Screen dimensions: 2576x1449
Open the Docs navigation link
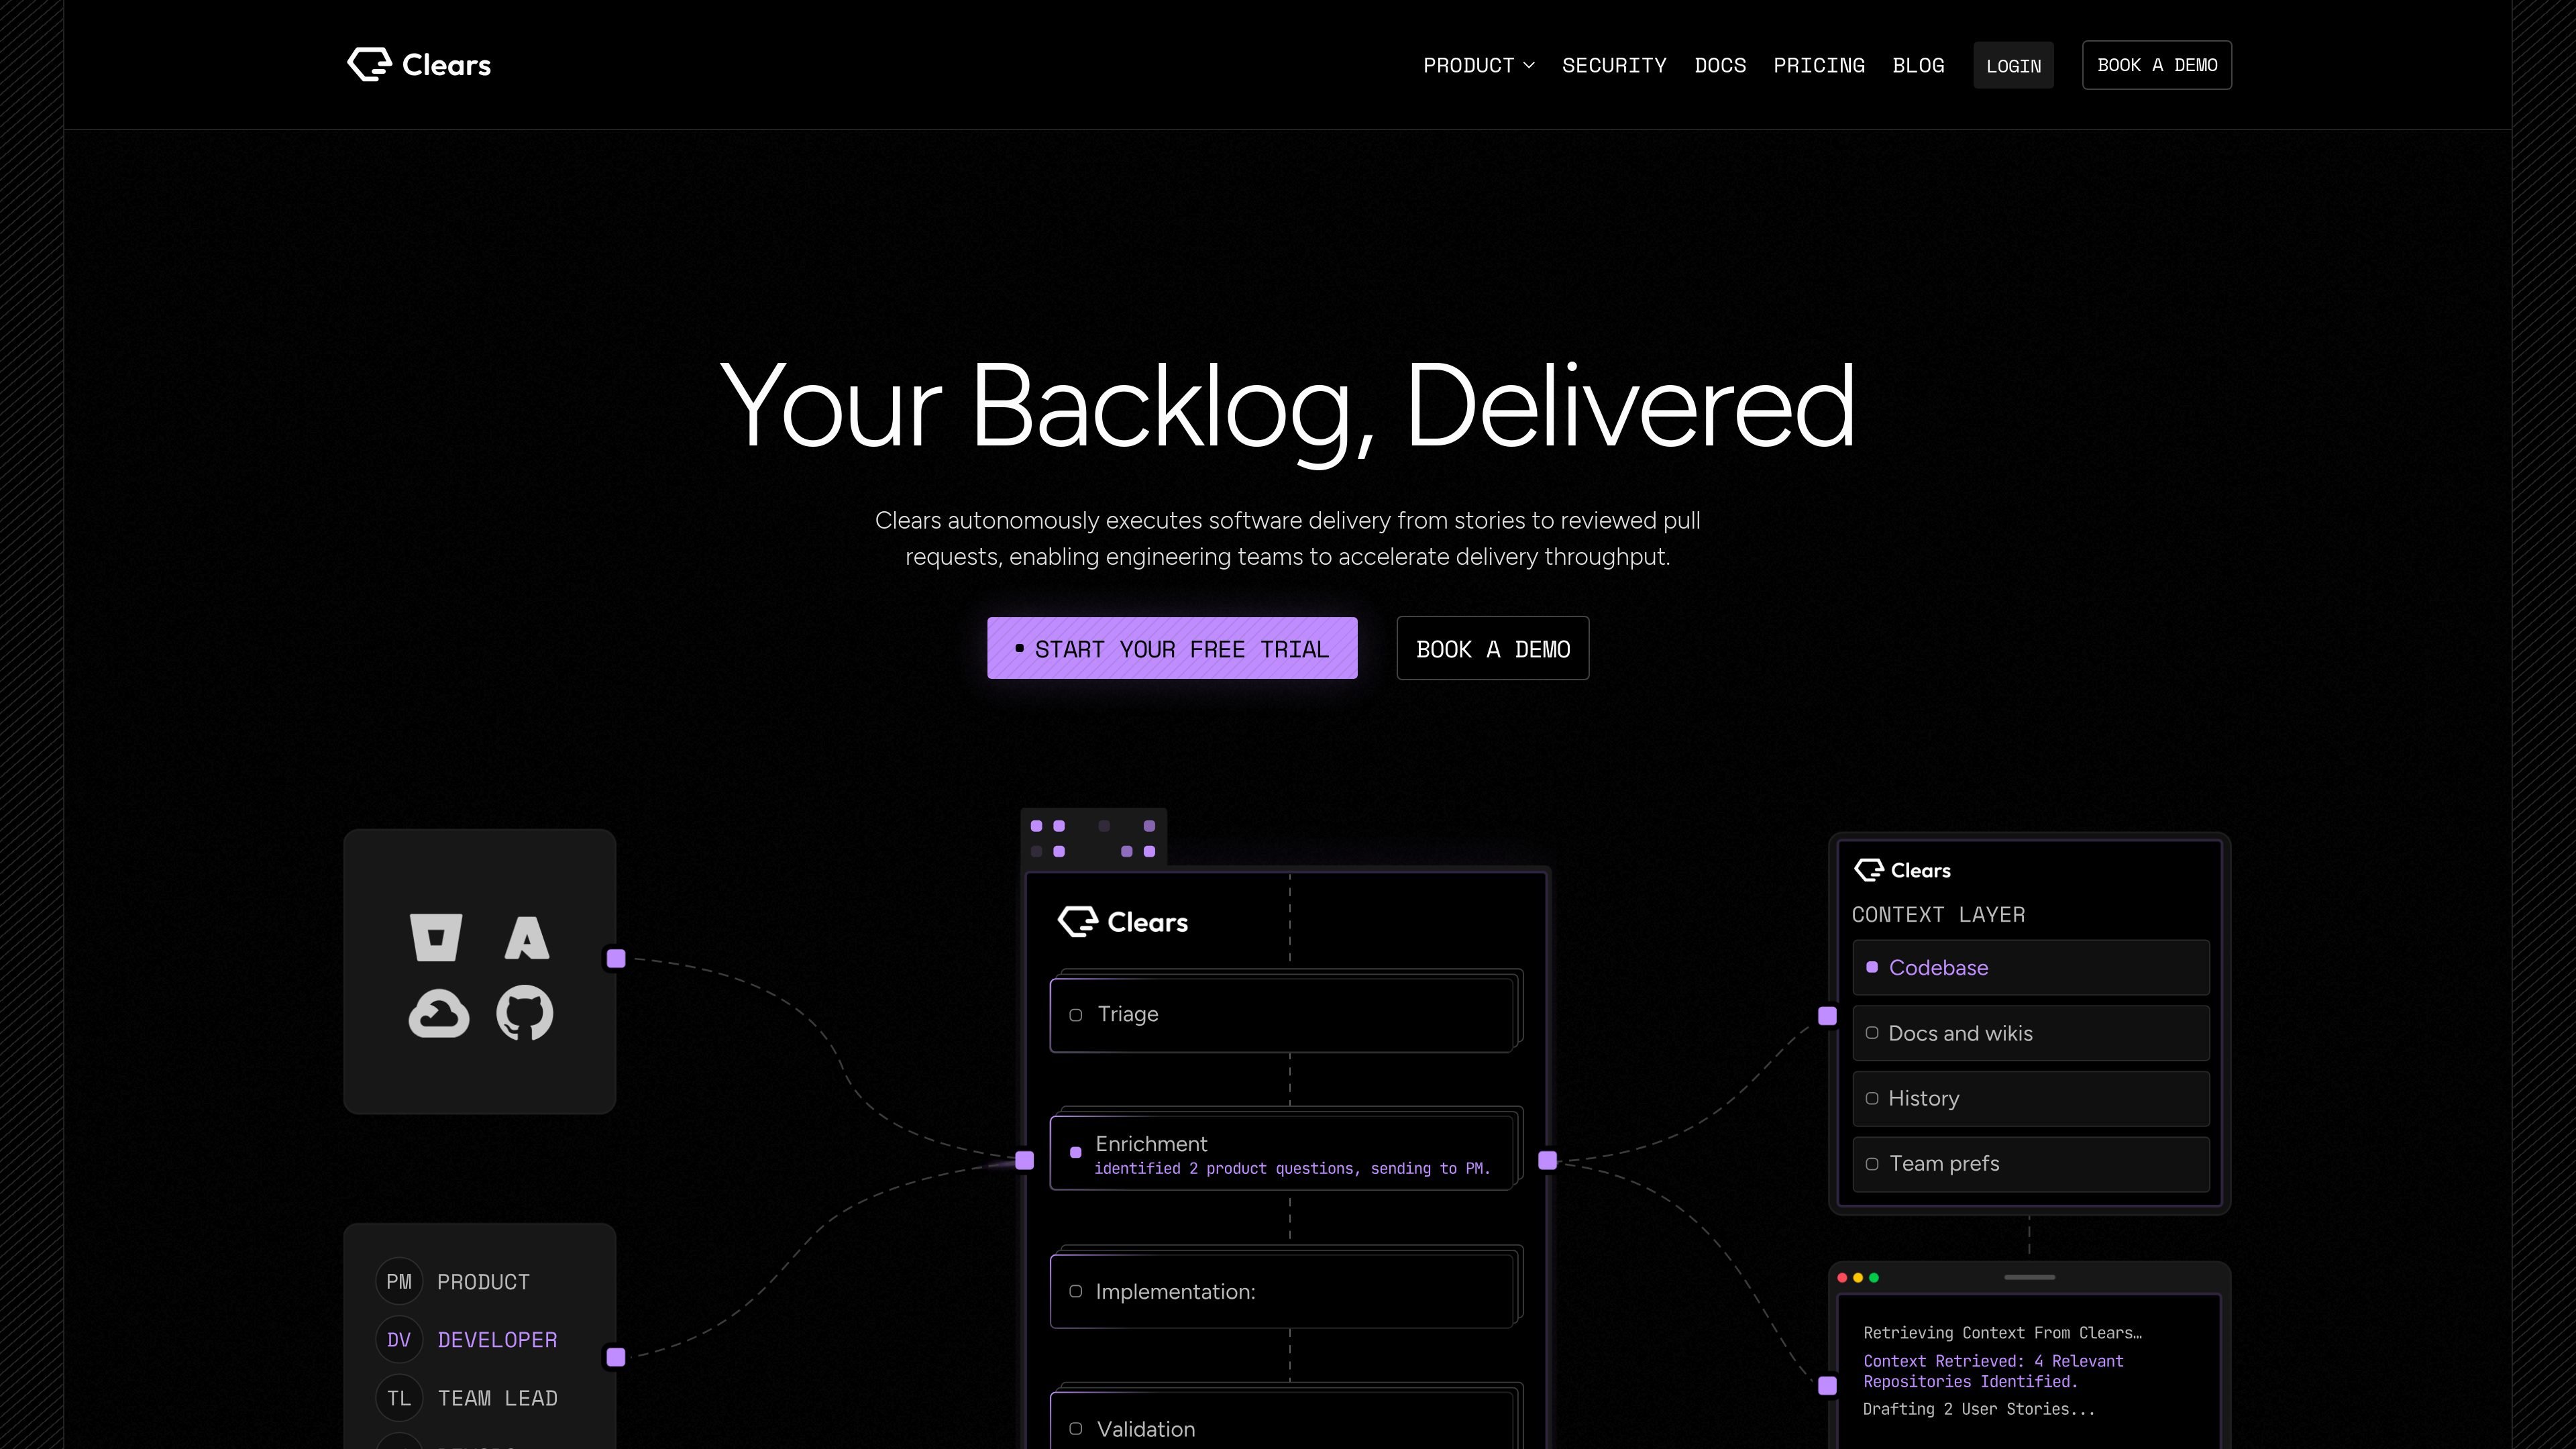1720,66
